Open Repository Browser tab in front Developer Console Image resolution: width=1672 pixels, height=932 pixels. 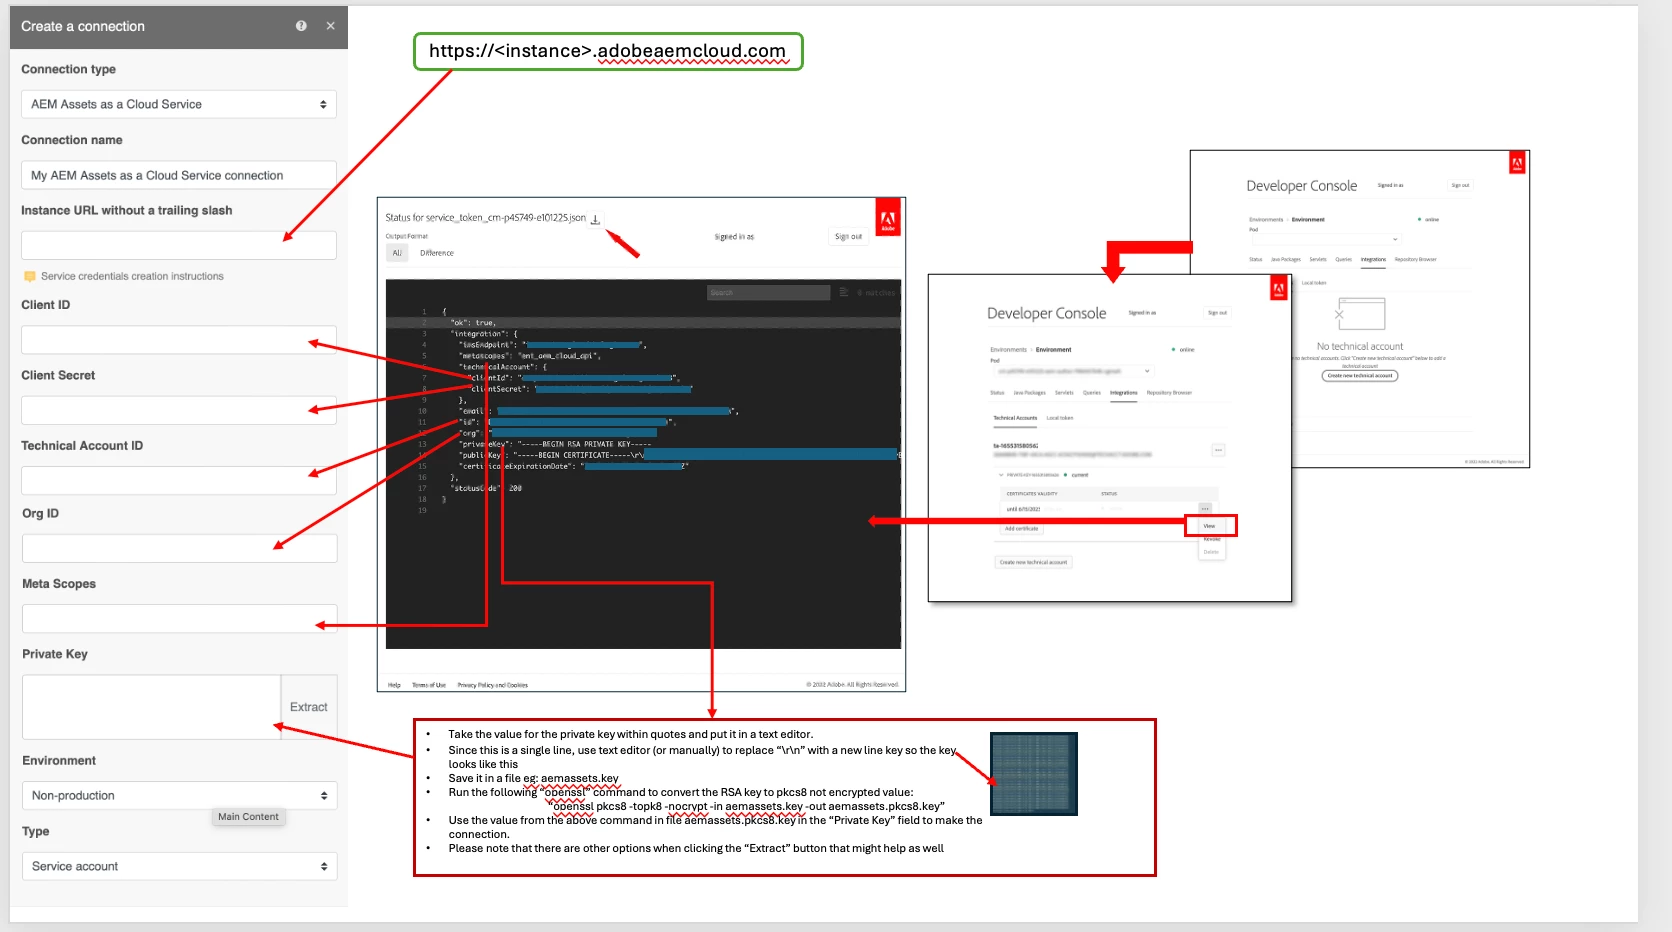[x=1169, y=393]
